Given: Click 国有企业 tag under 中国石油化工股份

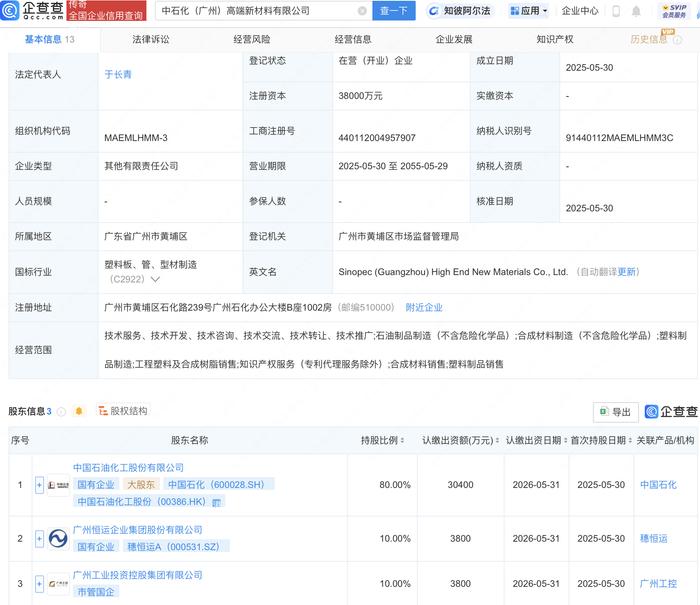Looking at the screenshot, I should 96,485.
